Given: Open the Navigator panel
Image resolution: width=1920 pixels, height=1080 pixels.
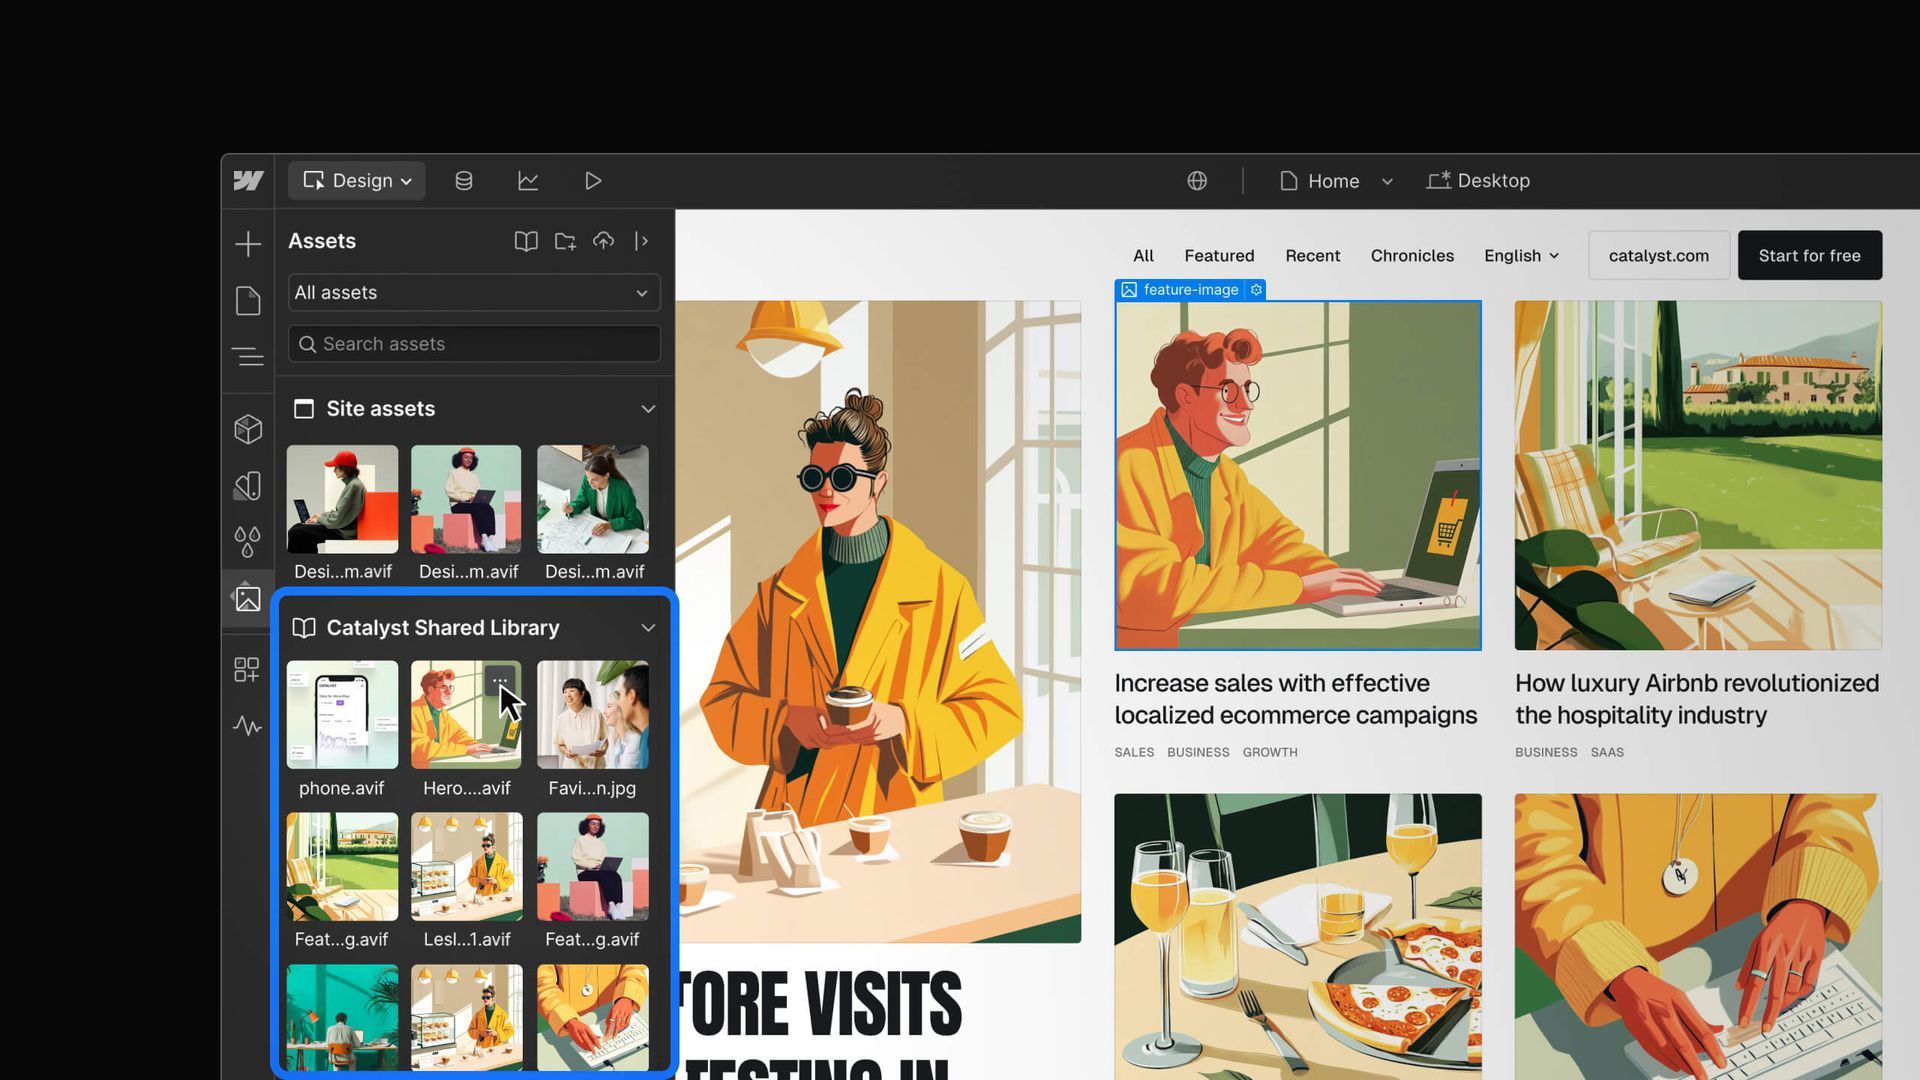Looking at the screenshot, I should (247, 356).
